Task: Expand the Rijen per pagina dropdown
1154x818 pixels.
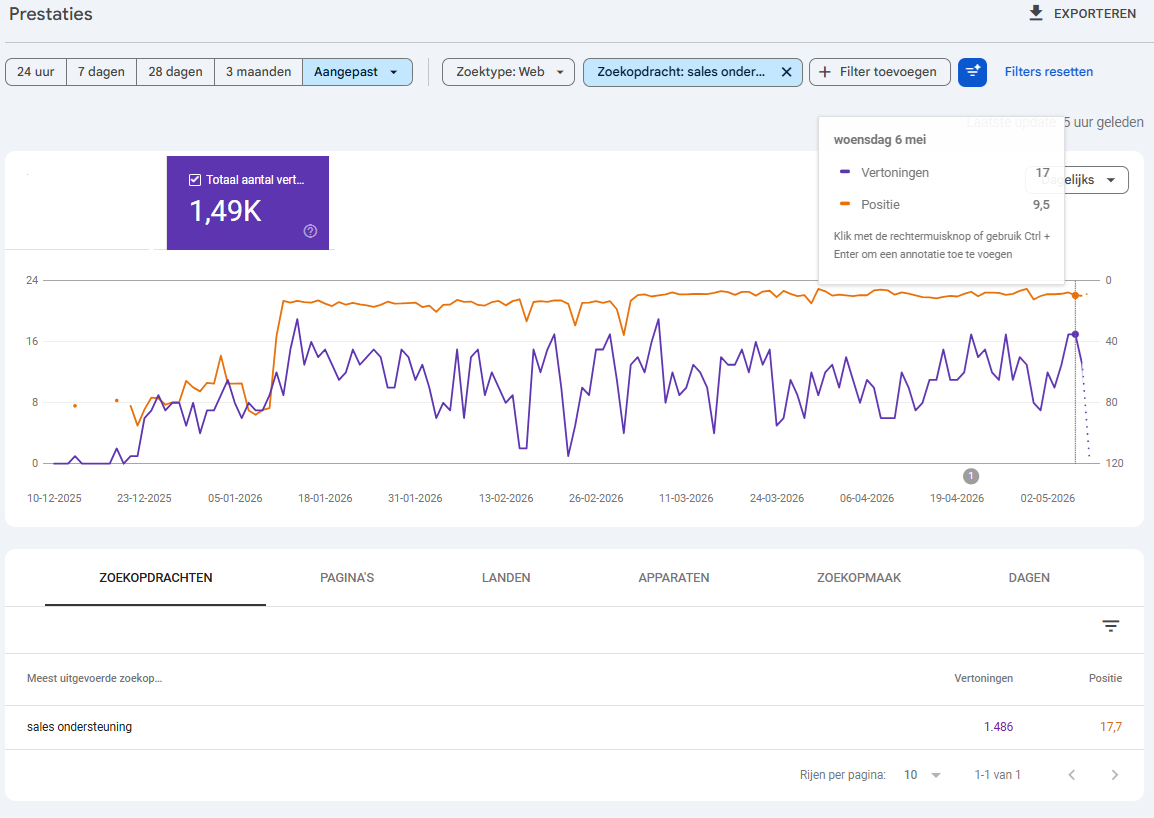Action: [923, 775]
